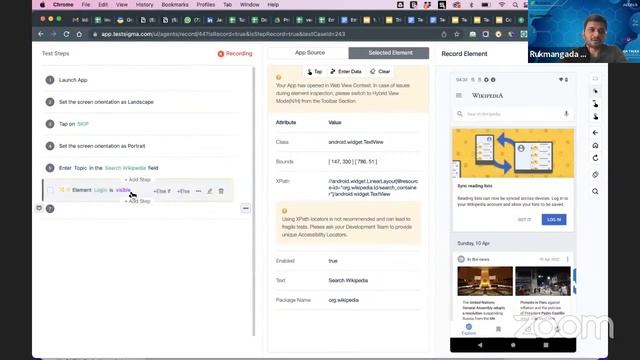Open three-dot menu on In the news card

click(567, 259)
